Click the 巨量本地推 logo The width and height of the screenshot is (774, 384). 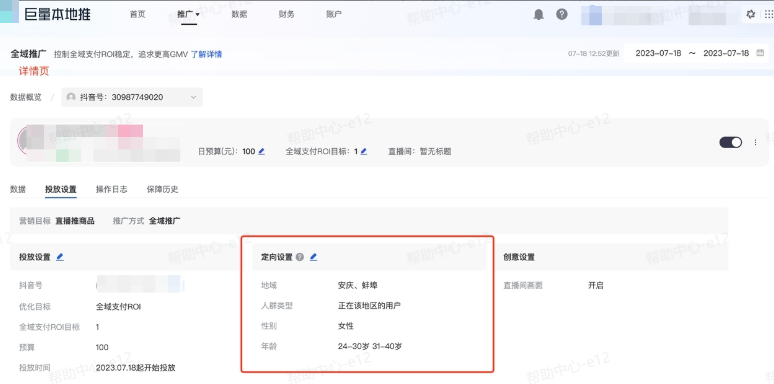point(57,14)
